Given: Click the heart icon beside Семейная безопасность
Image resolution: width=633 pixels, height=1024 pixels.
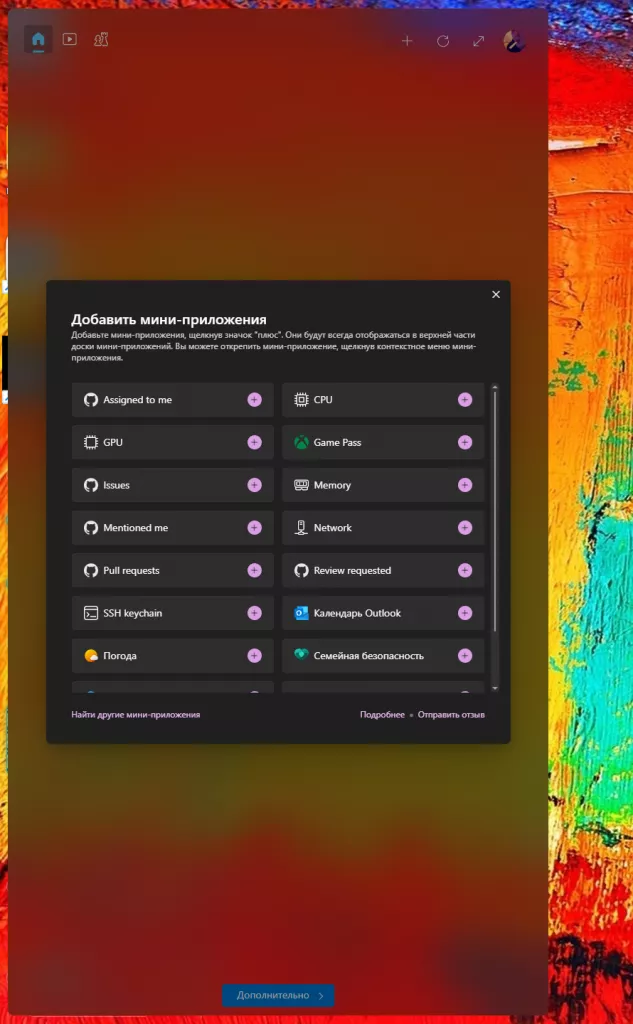Looking at the screenshot, I should [301, 655].
